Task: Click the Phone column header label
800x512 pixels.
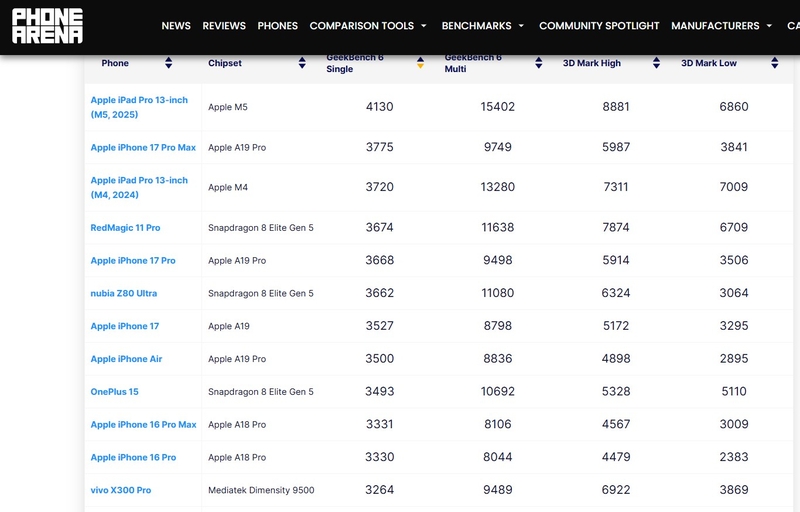Action: tap(115, 63)
